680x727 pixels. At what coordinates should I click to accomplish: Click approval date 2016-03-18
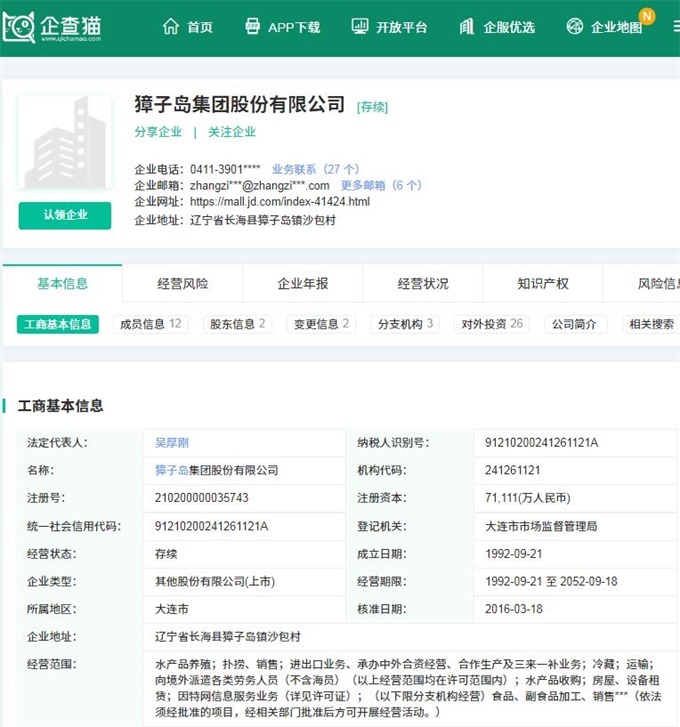[514, 609]
